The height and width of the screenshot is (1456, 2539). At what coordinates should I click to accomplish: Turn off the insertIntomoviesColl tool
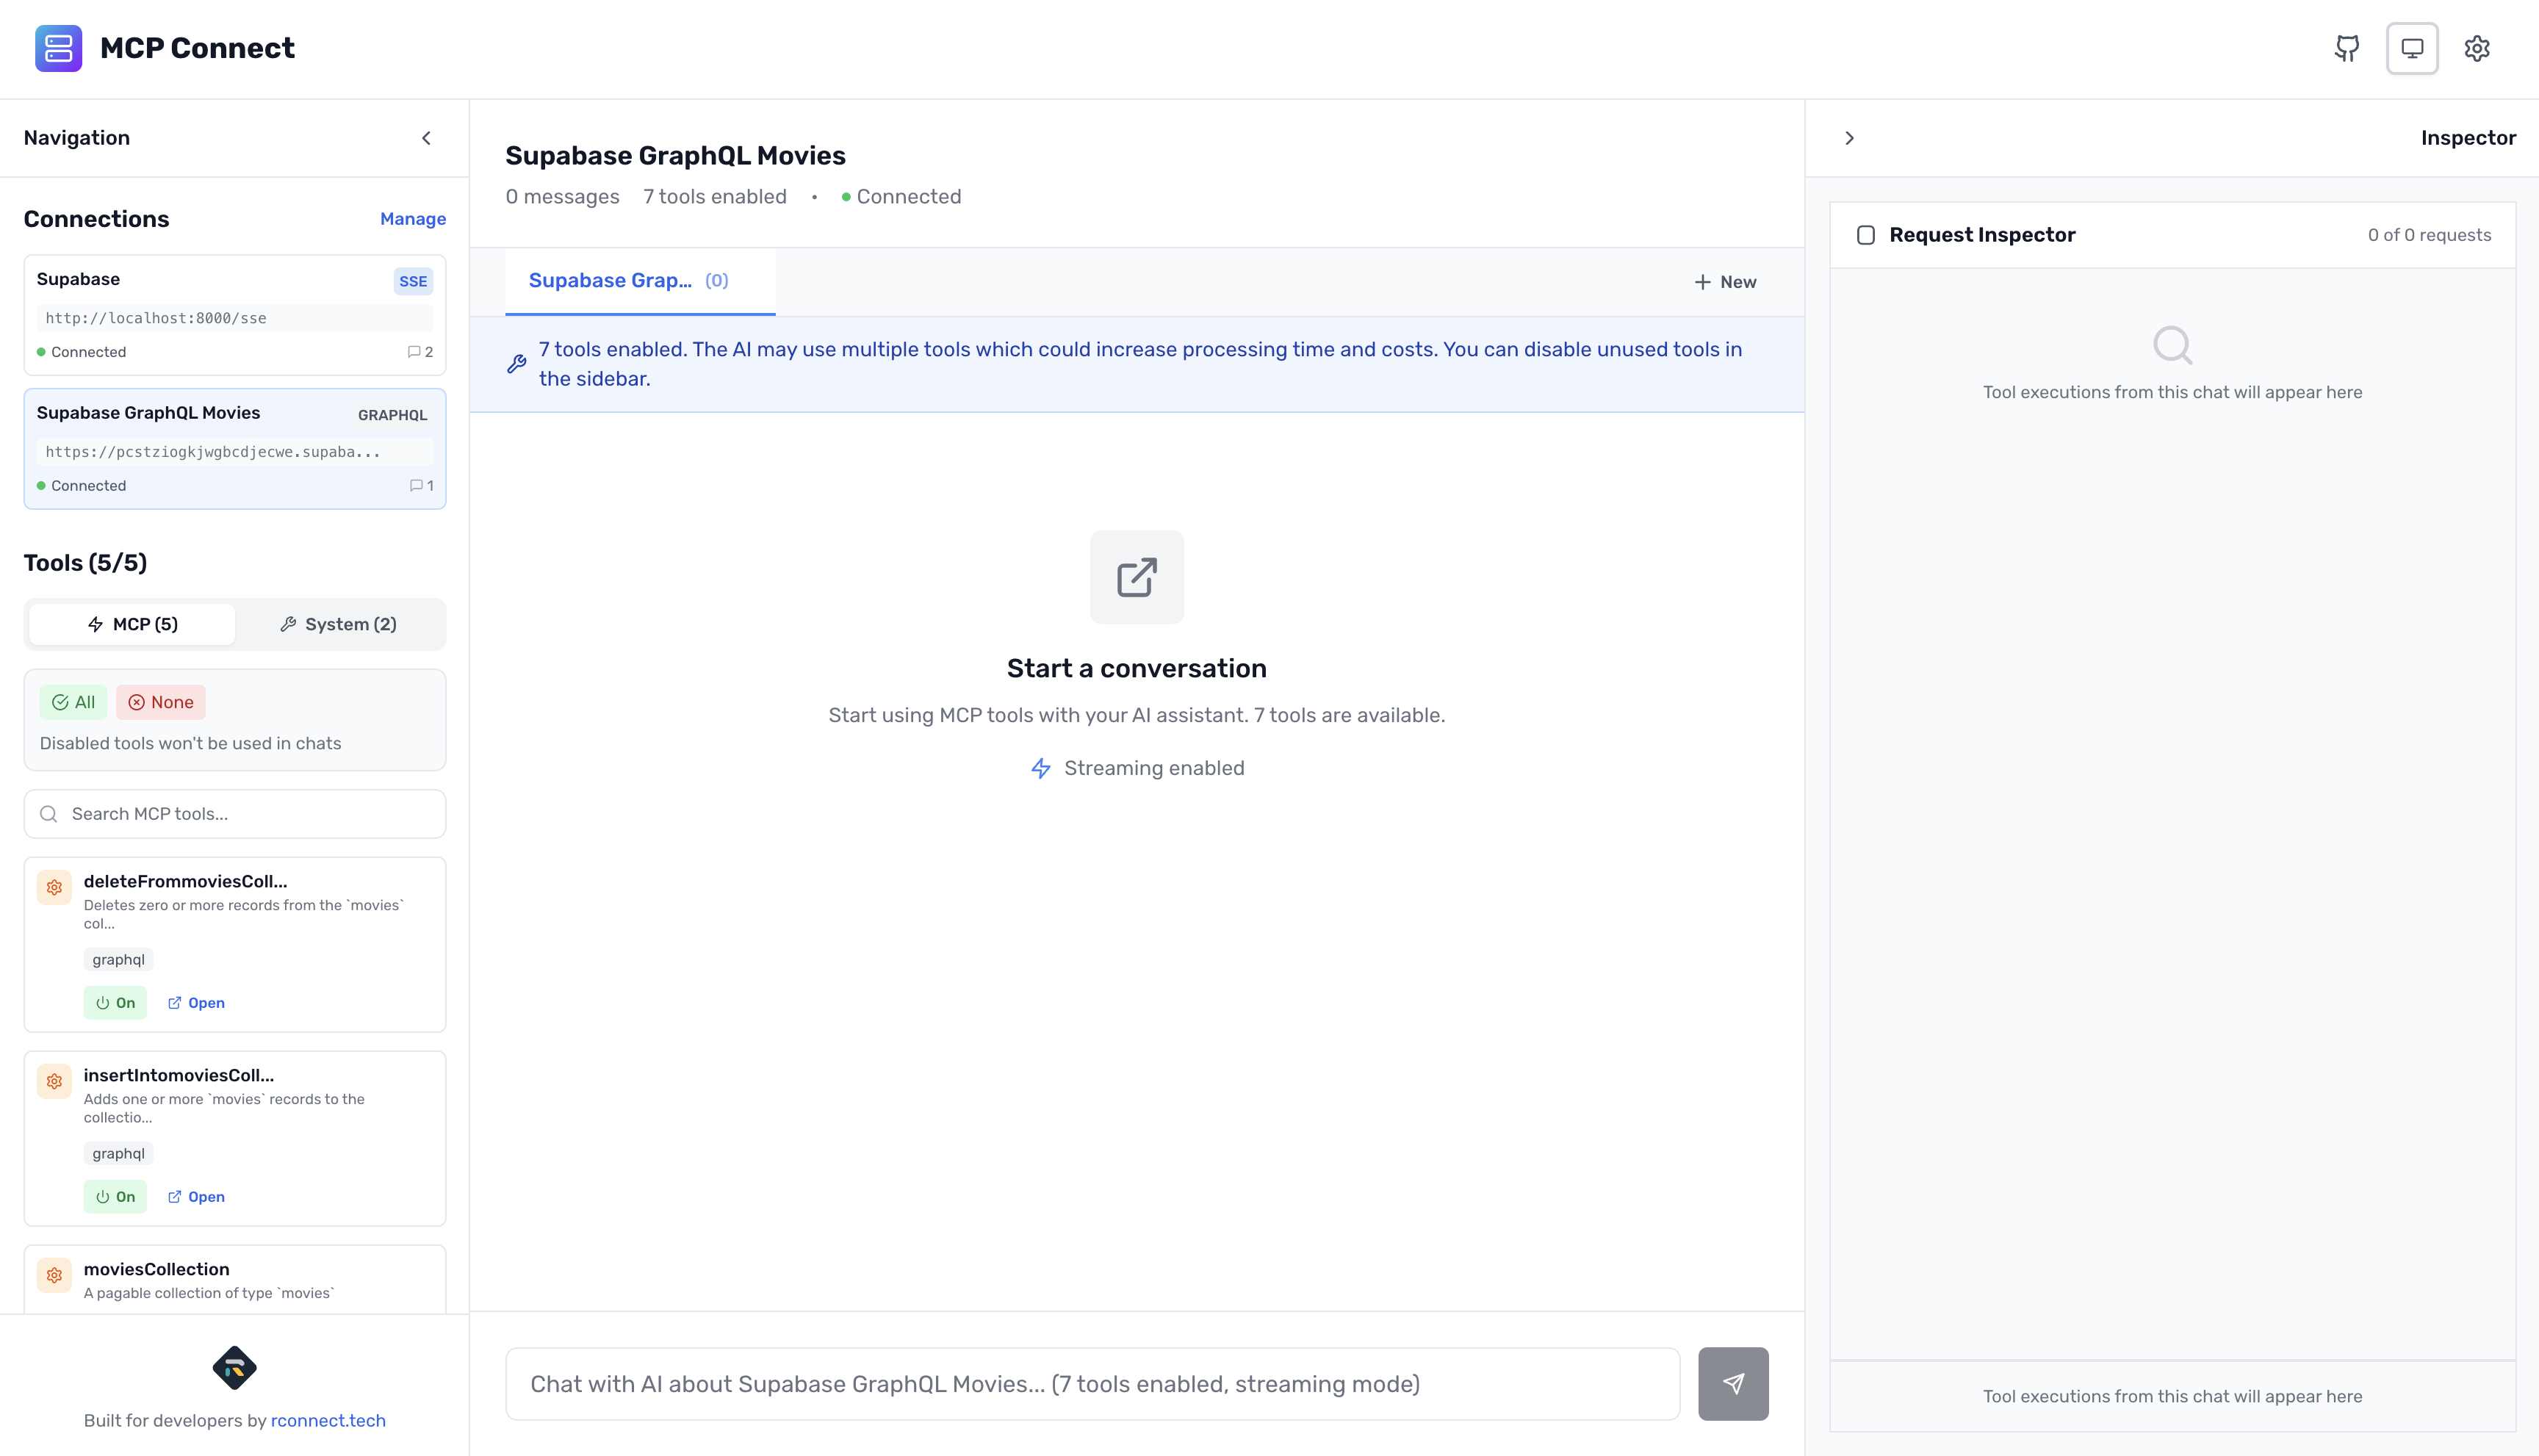[x=114, y=1196]
